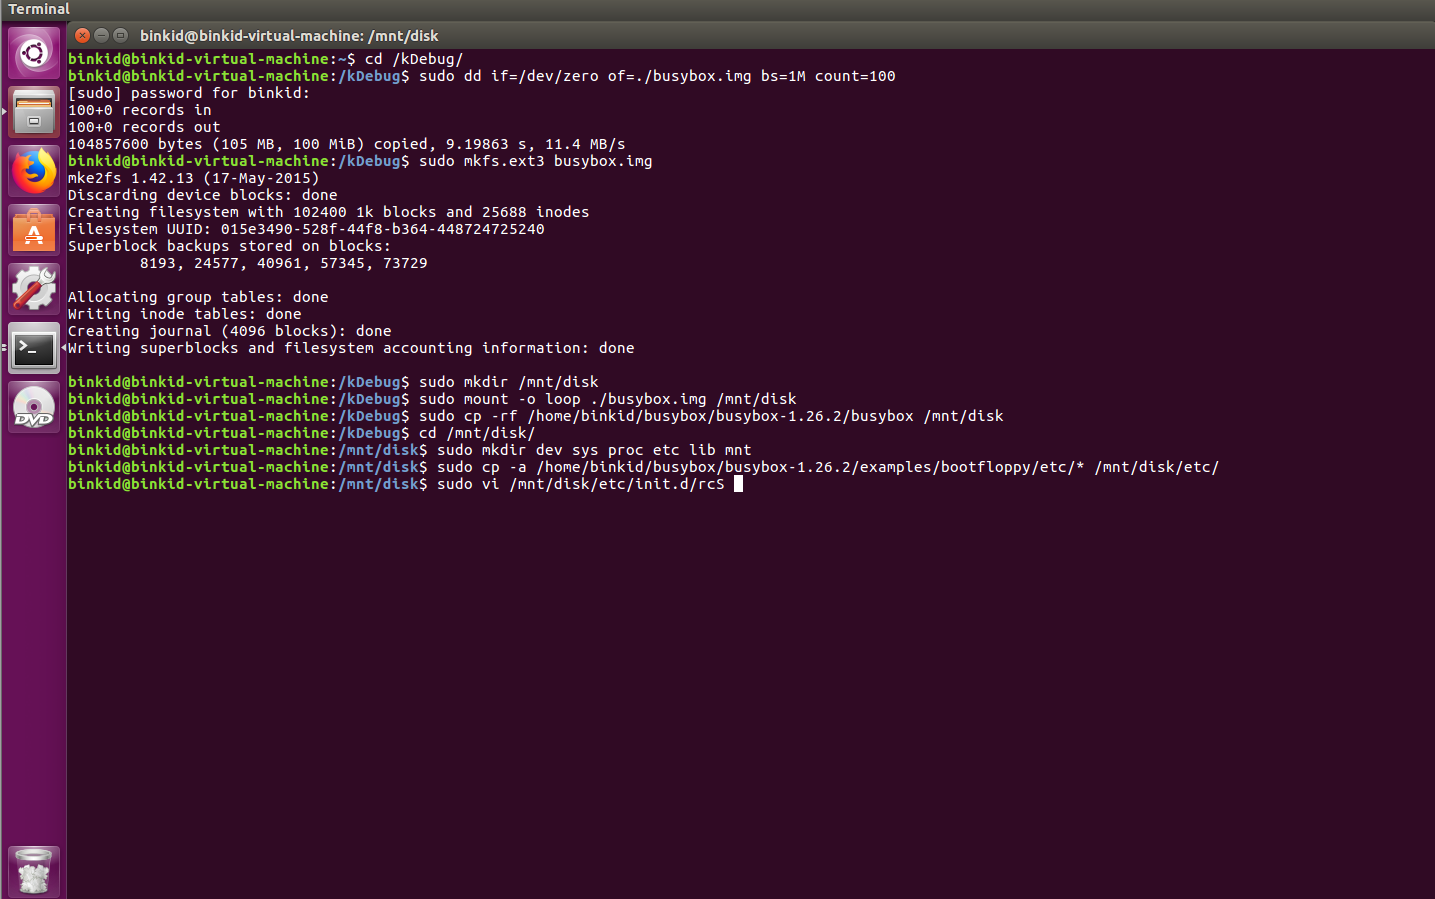This screenshot has width=1435, height=899.
Task: Open the DVD disc icon in launcher
Action: pyautogui.click(x=34, y=407)
